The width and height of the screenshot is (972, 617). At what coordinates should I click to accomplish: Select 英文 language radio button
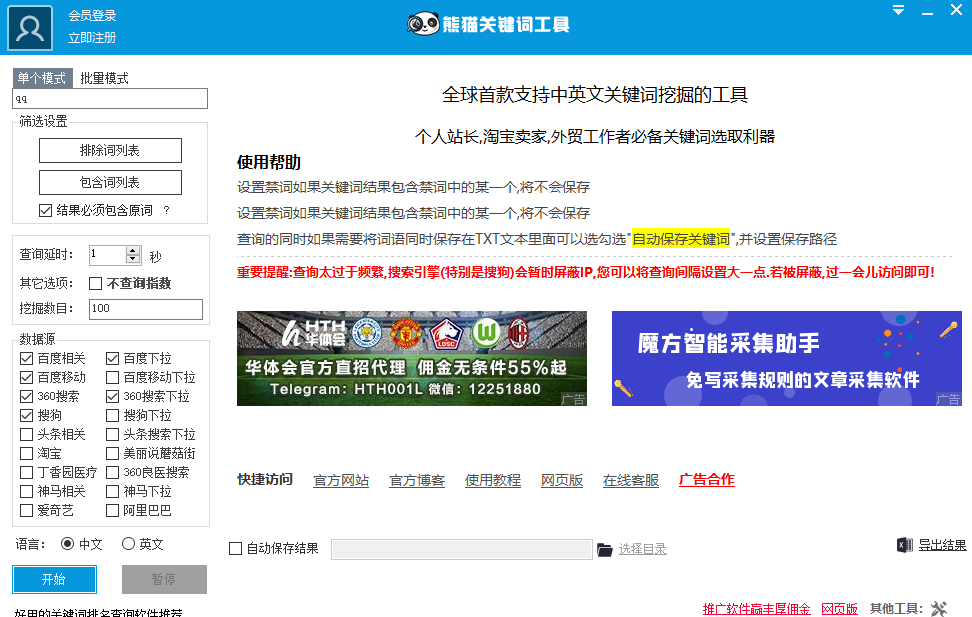128,544
